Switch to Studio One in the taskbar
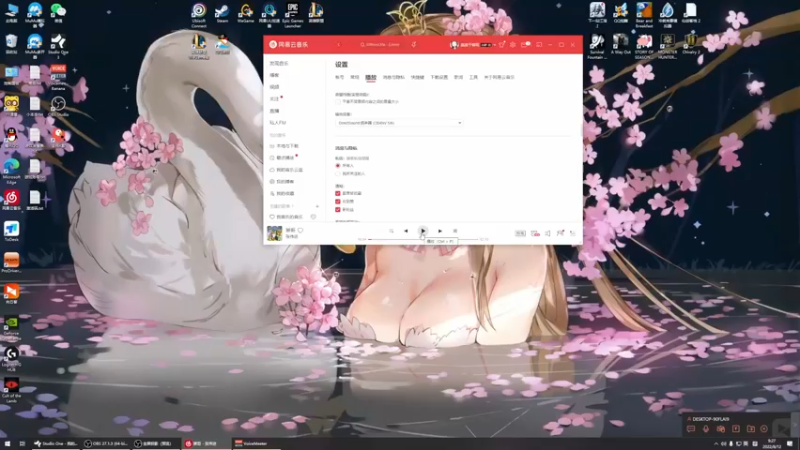This screenshot has width=800, height=450. [55, 444]
